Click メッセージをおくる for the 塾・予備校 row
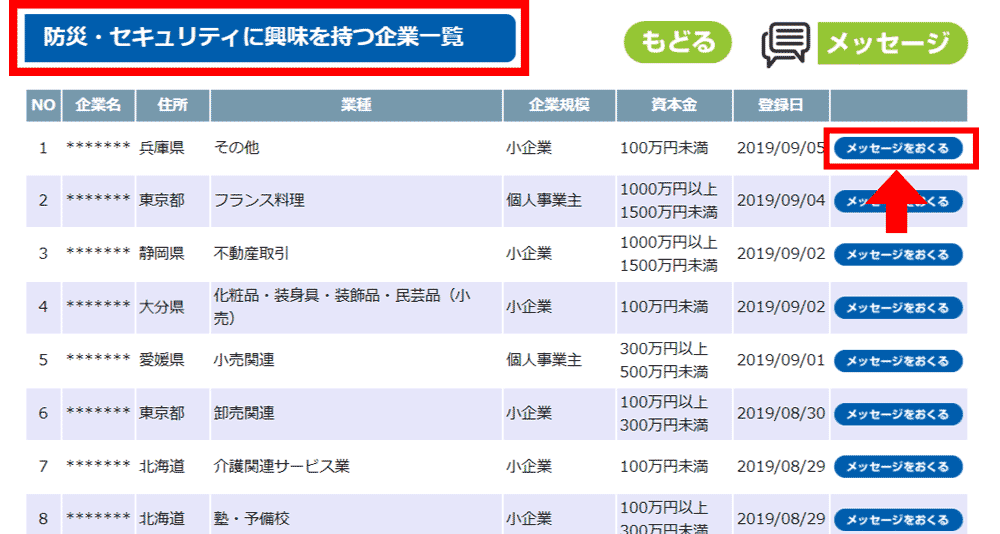This screenshot has width=1000, height=534. tap(897, 520)
